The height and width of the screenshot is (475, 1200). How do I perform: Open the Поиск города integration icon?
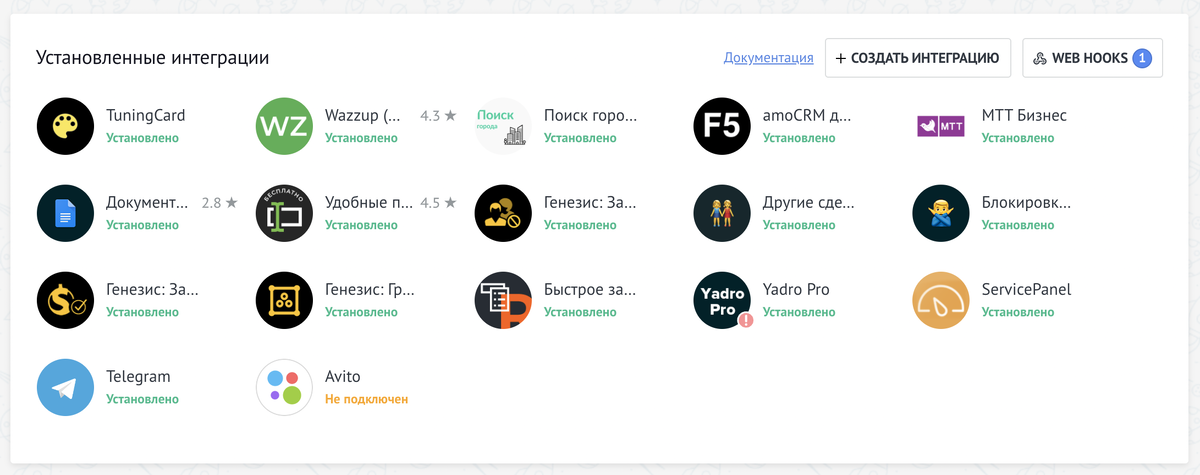503,126
